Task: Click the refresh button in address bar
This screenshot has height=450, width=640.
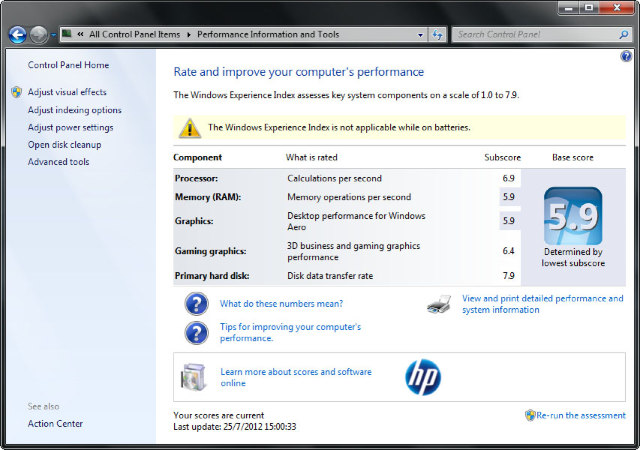Action: pyautogui.click(x=437, y=34)
